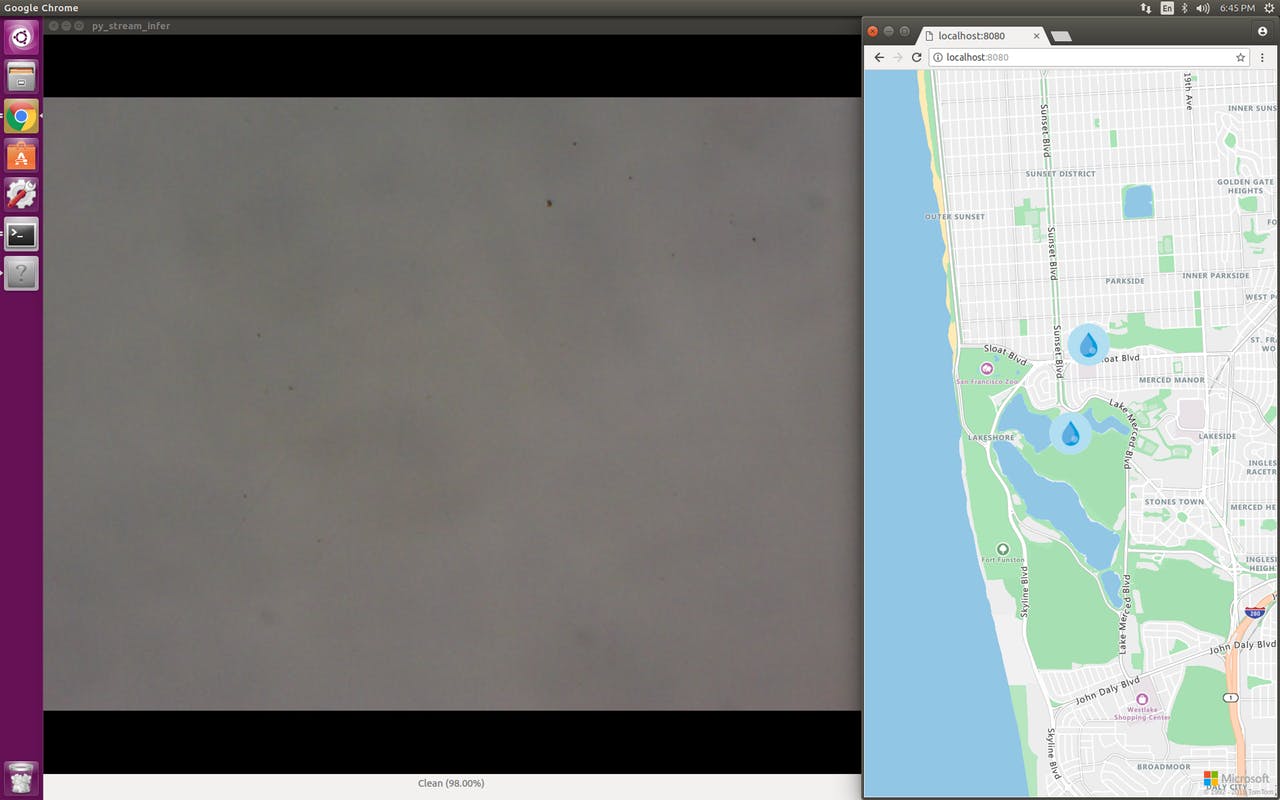The height and width of the screenshot is (800, 1280).
Task: Open the sound volume indicator
Action: [x=1202, y=8]
